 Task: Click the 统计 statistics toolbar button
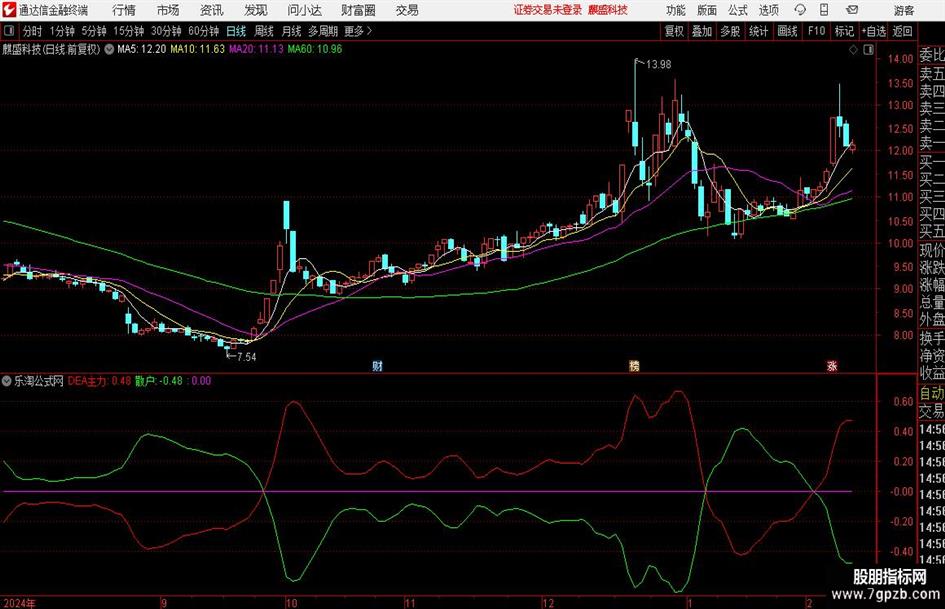pos(759,31)
